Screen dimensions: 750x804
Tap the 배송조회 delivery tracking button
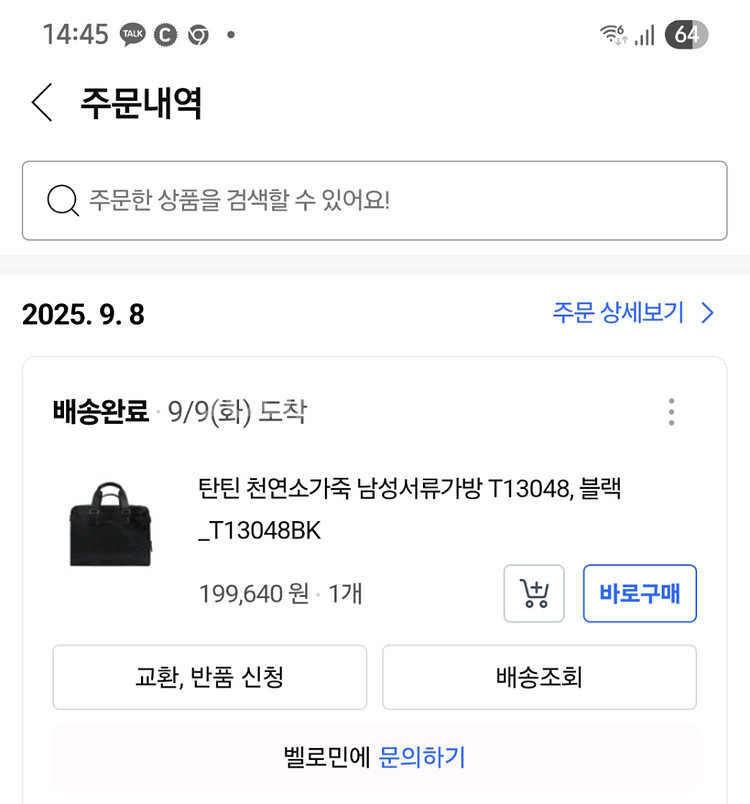[539, 678]
